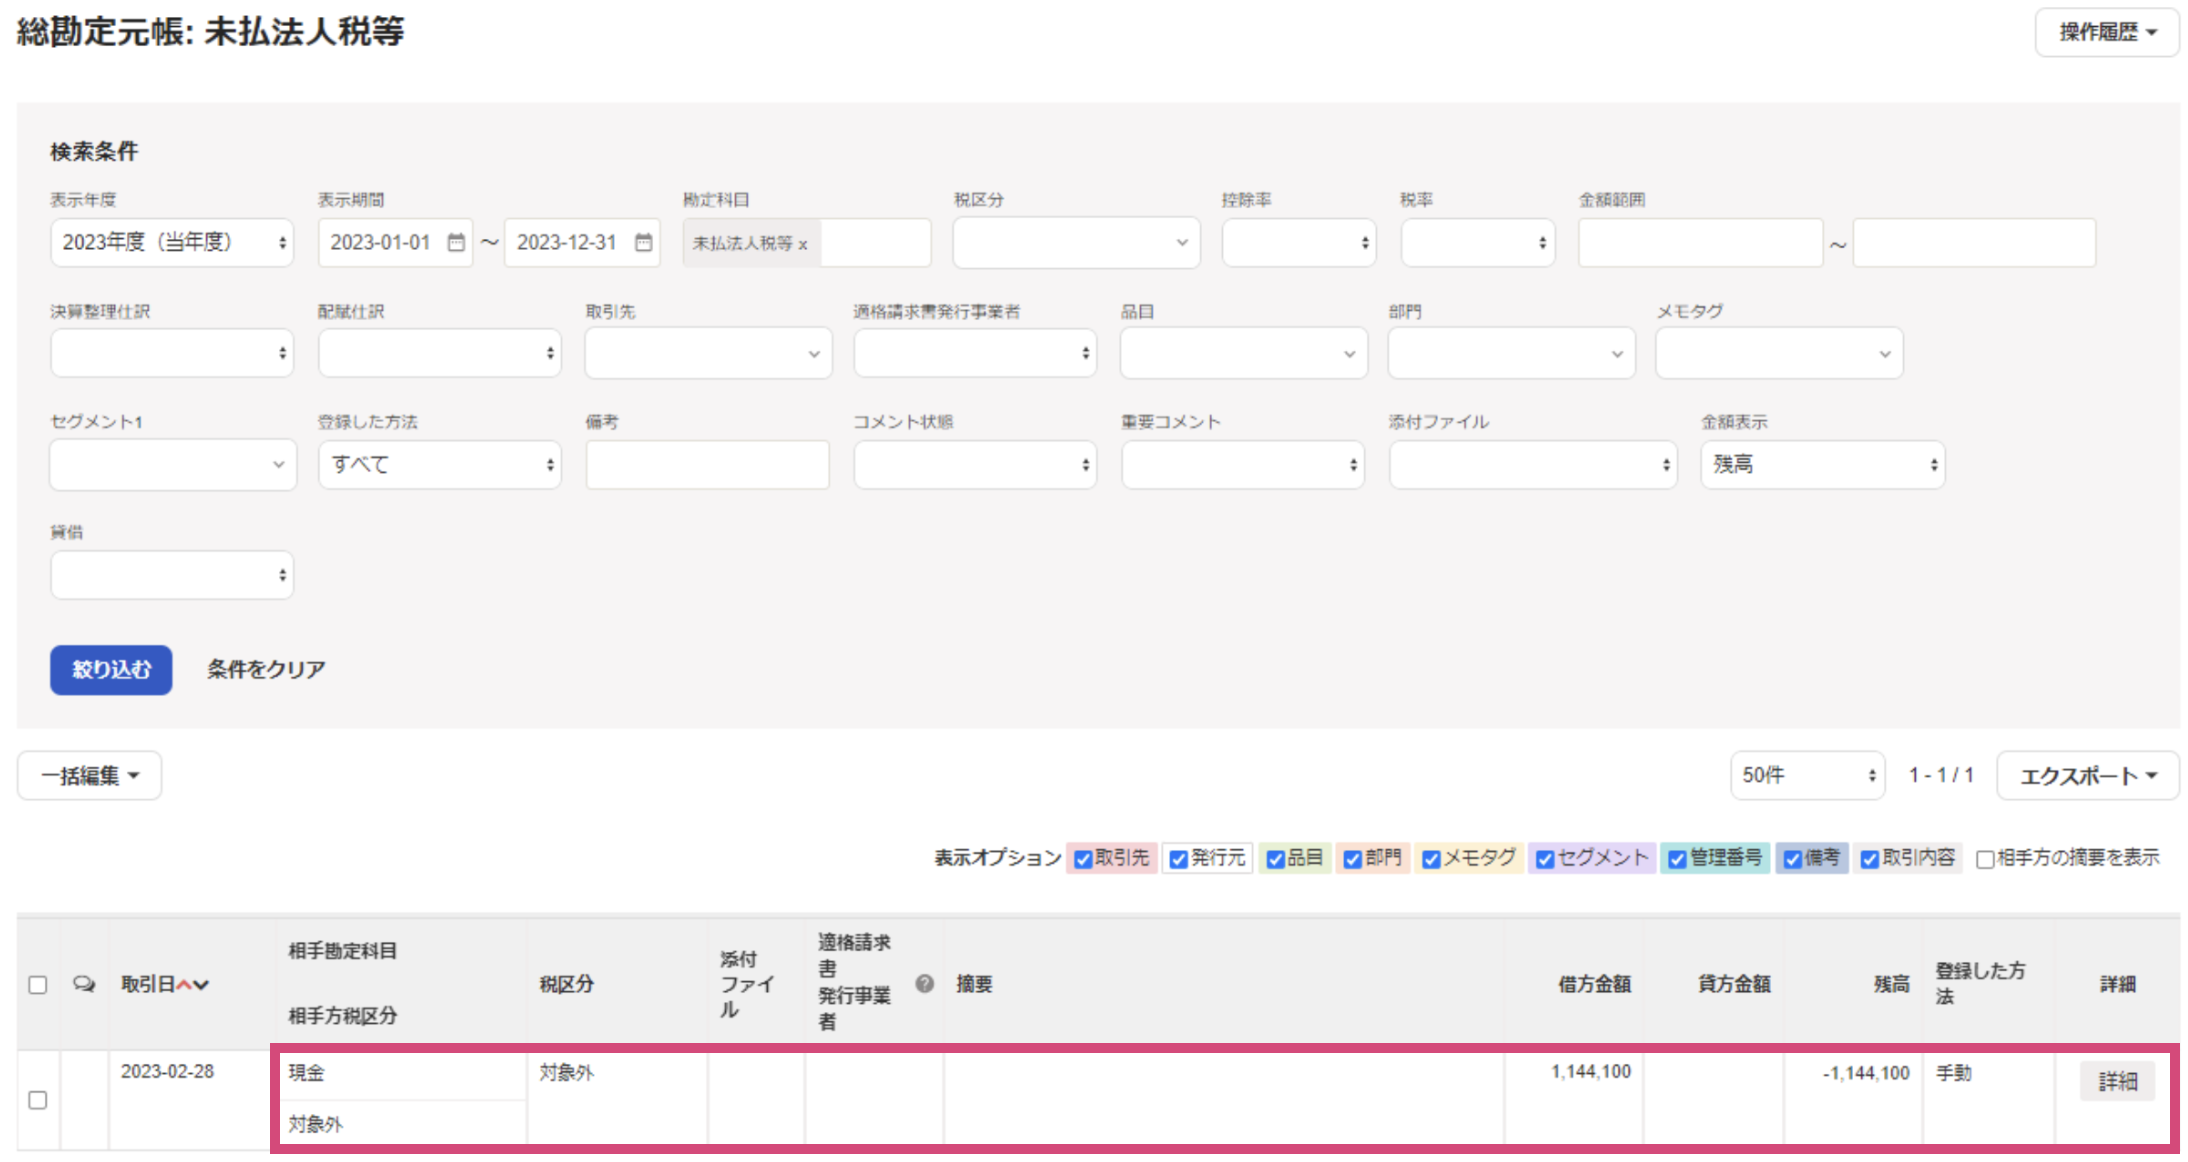Sort 取引日 descending arrow
The height and width of the screenshot is (1162, 2188).
pyautogui.click(x=201, y=984)
